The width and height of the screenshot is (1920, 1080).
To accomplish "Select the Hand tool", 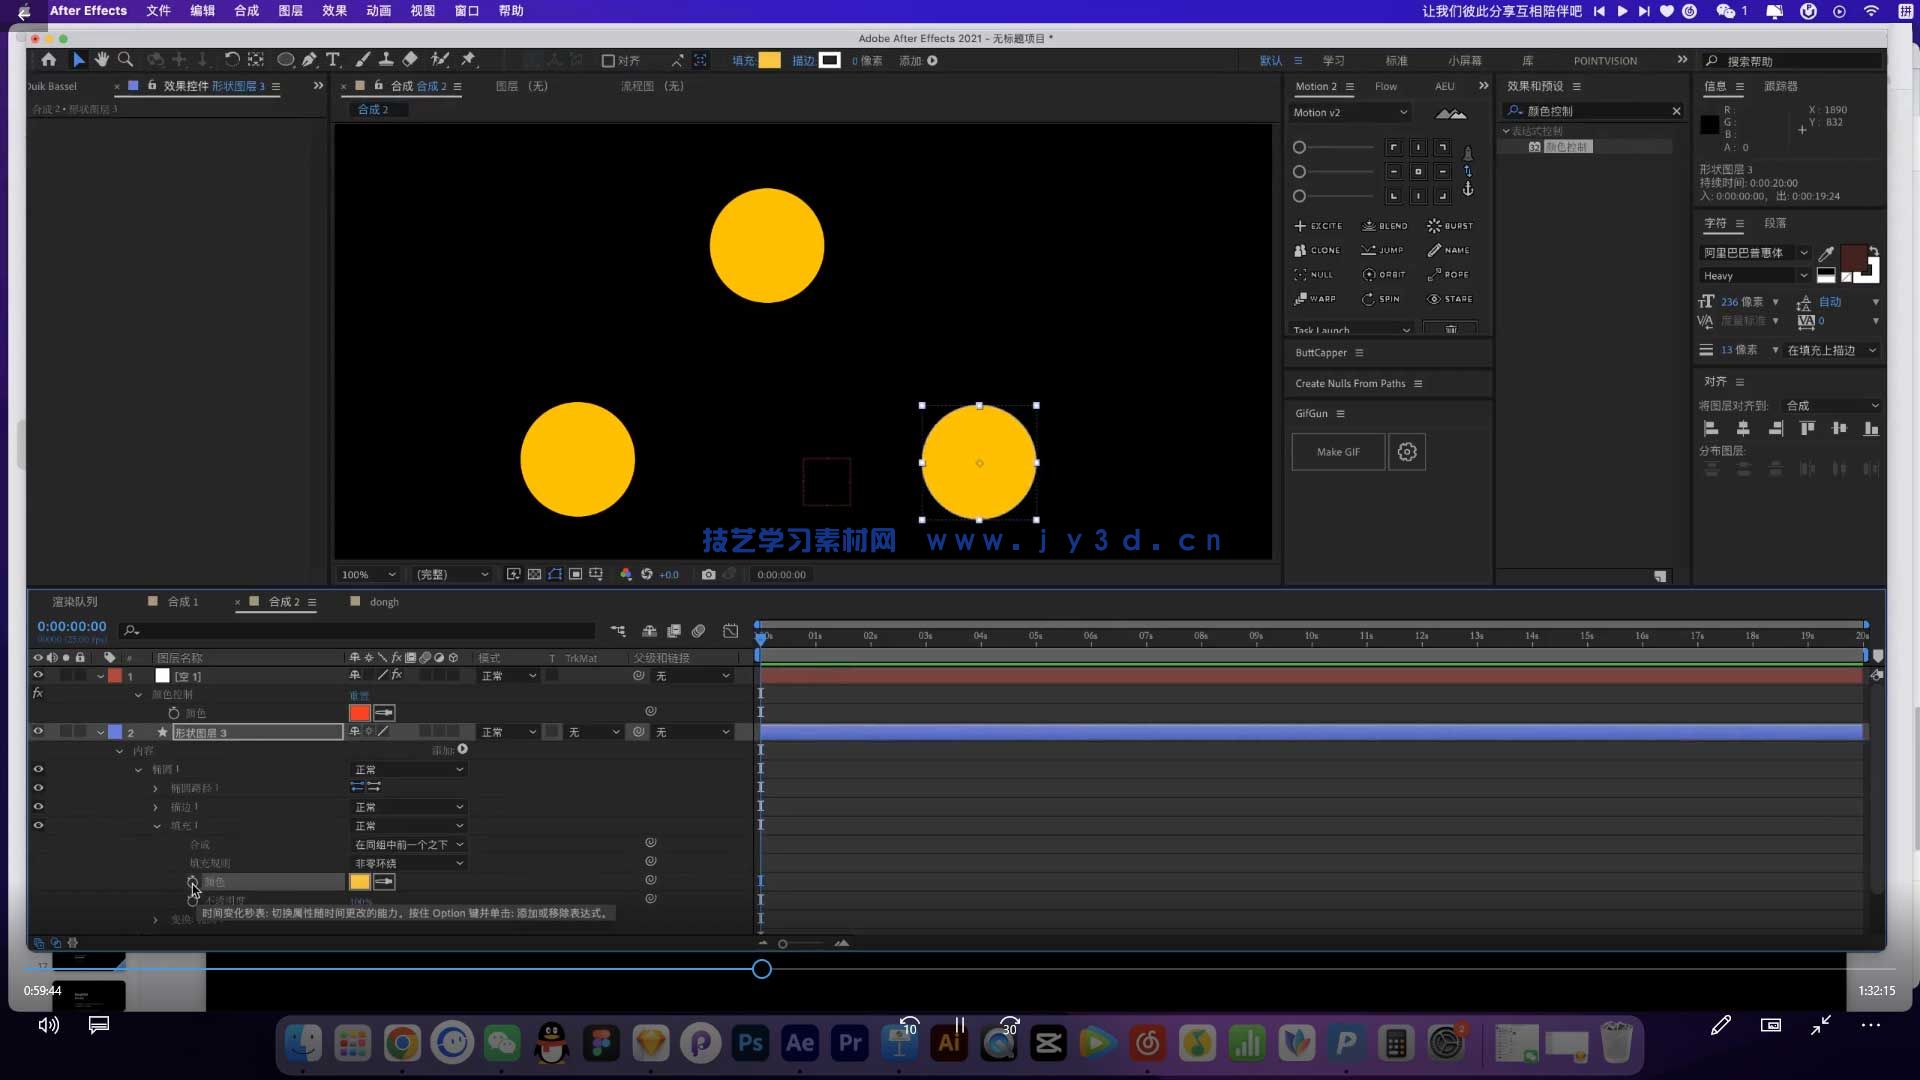I will click(x=102, y=60).
